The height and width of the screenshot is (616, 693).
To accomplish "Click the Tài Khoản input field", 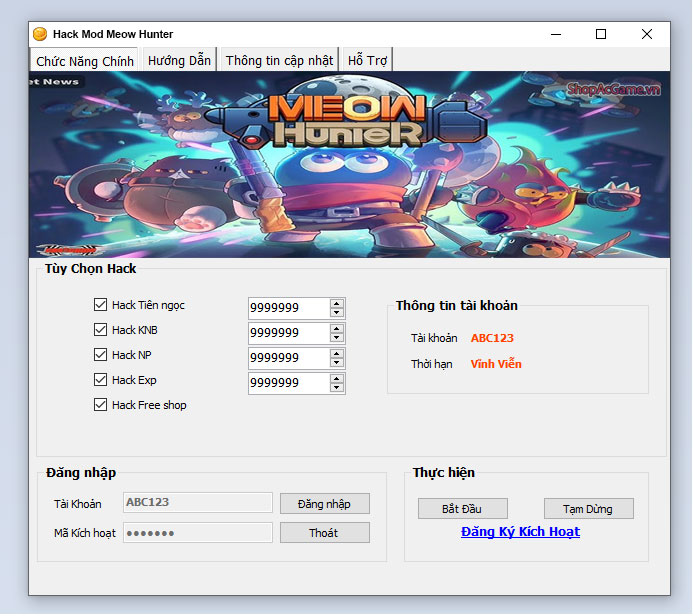I will click(198, 502).
